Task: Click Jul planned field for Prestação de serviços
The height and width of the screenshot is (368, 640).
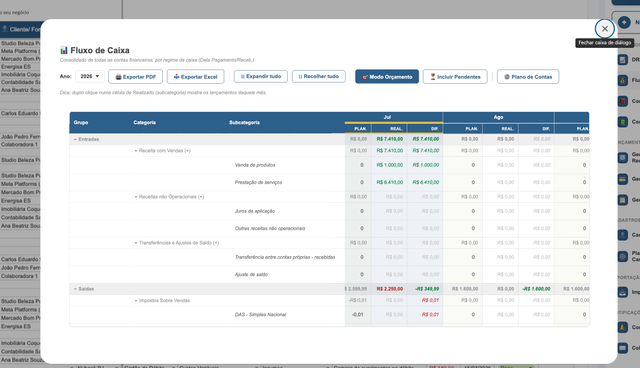Action: 358,182
